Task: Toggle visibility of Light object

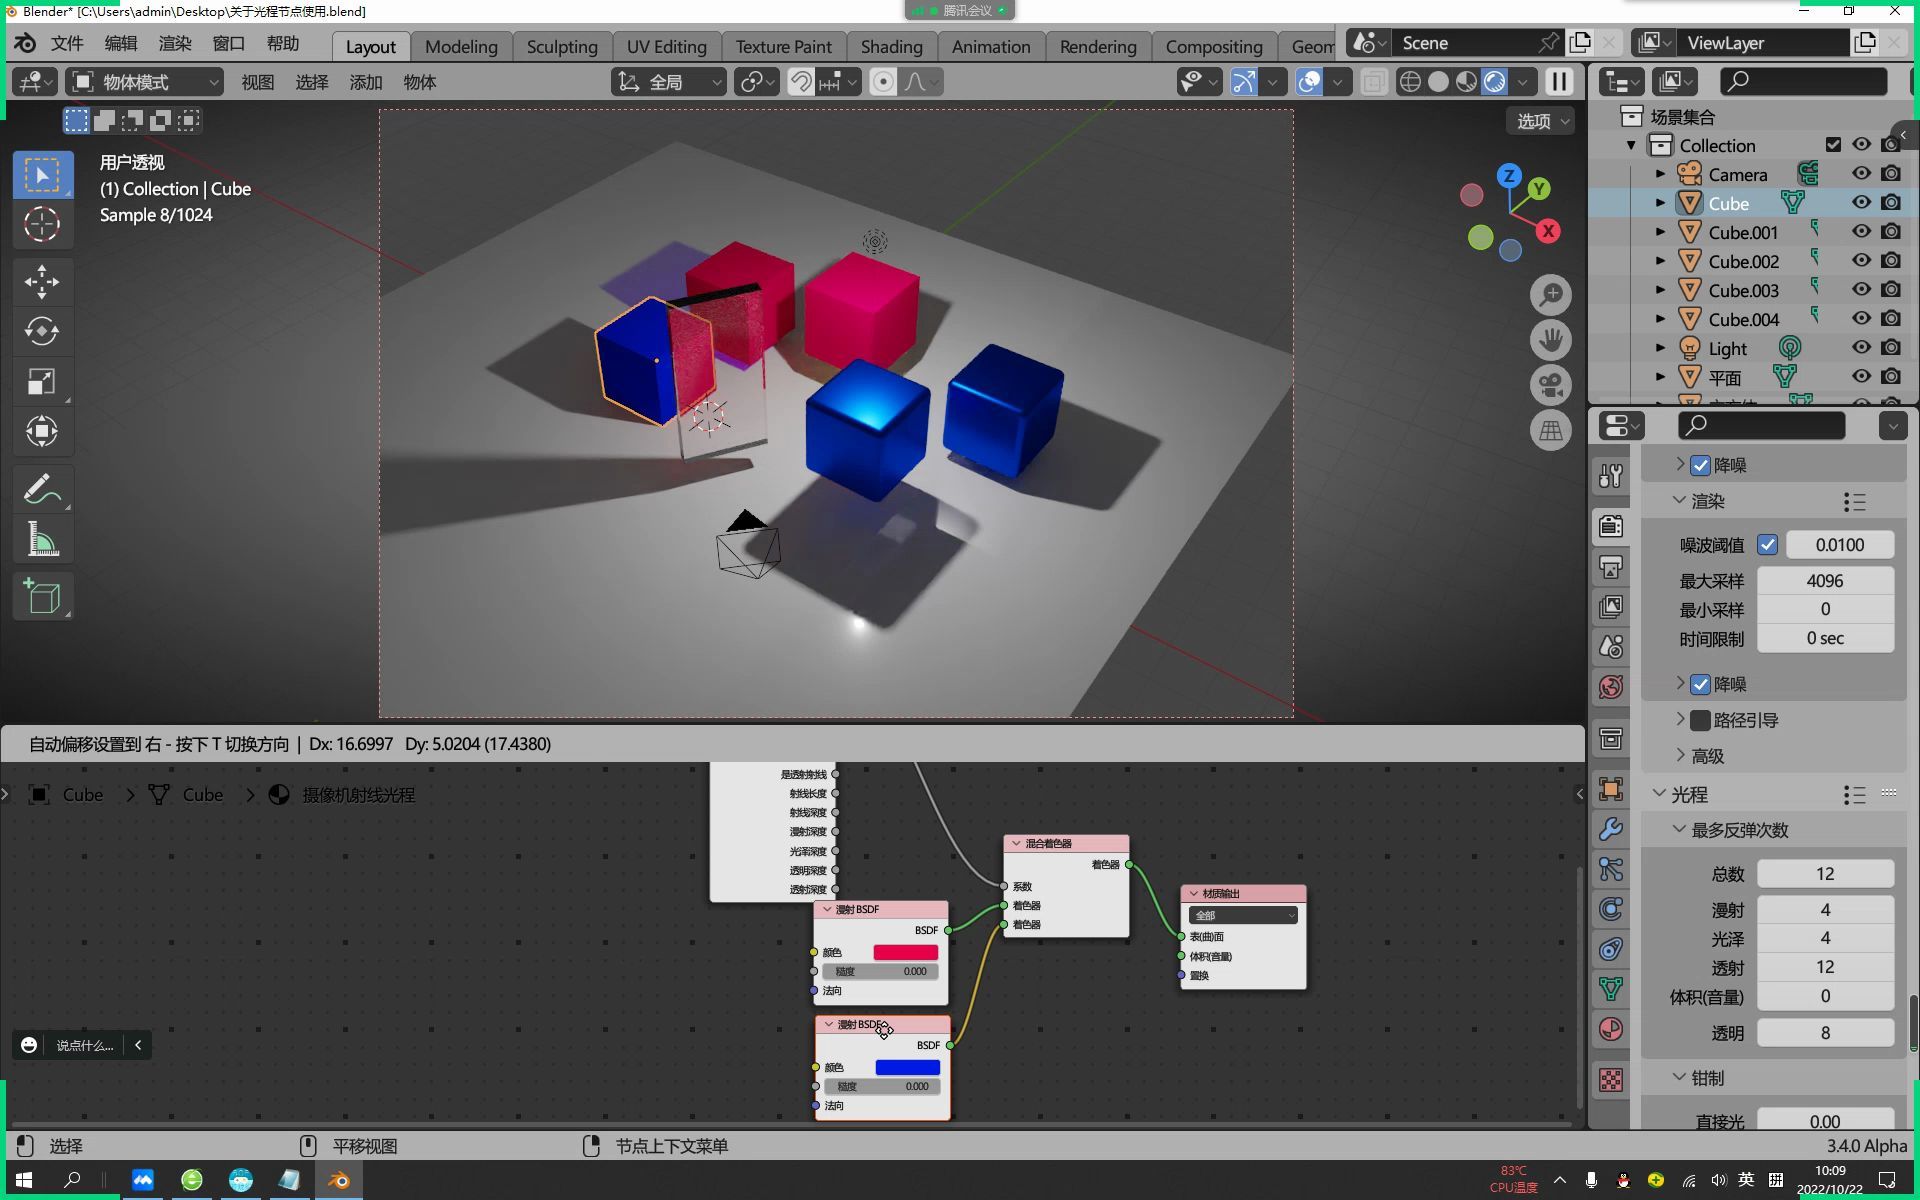Action: [x=1861, y=347]
